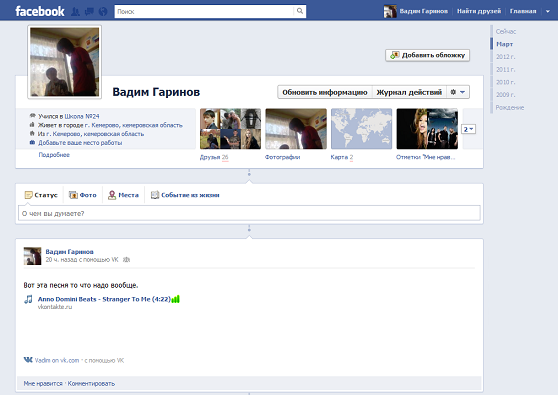Open Vadim on vk.com link
The width and height of the screenshot is (558, 395).
[x=57, y=360]
